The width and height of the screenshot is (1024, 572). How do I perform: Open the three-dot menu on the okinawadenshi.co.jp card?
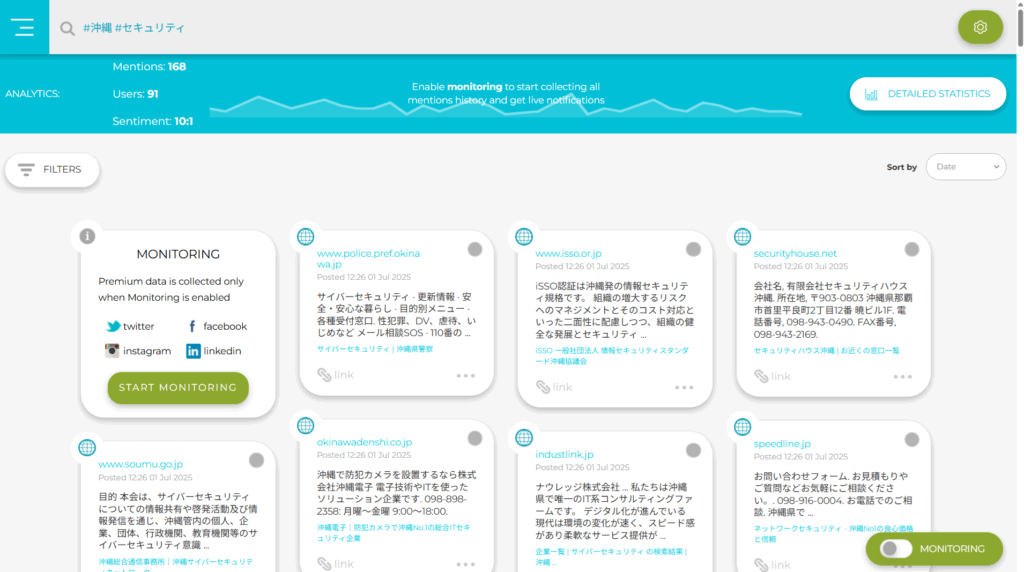point(466,564)
